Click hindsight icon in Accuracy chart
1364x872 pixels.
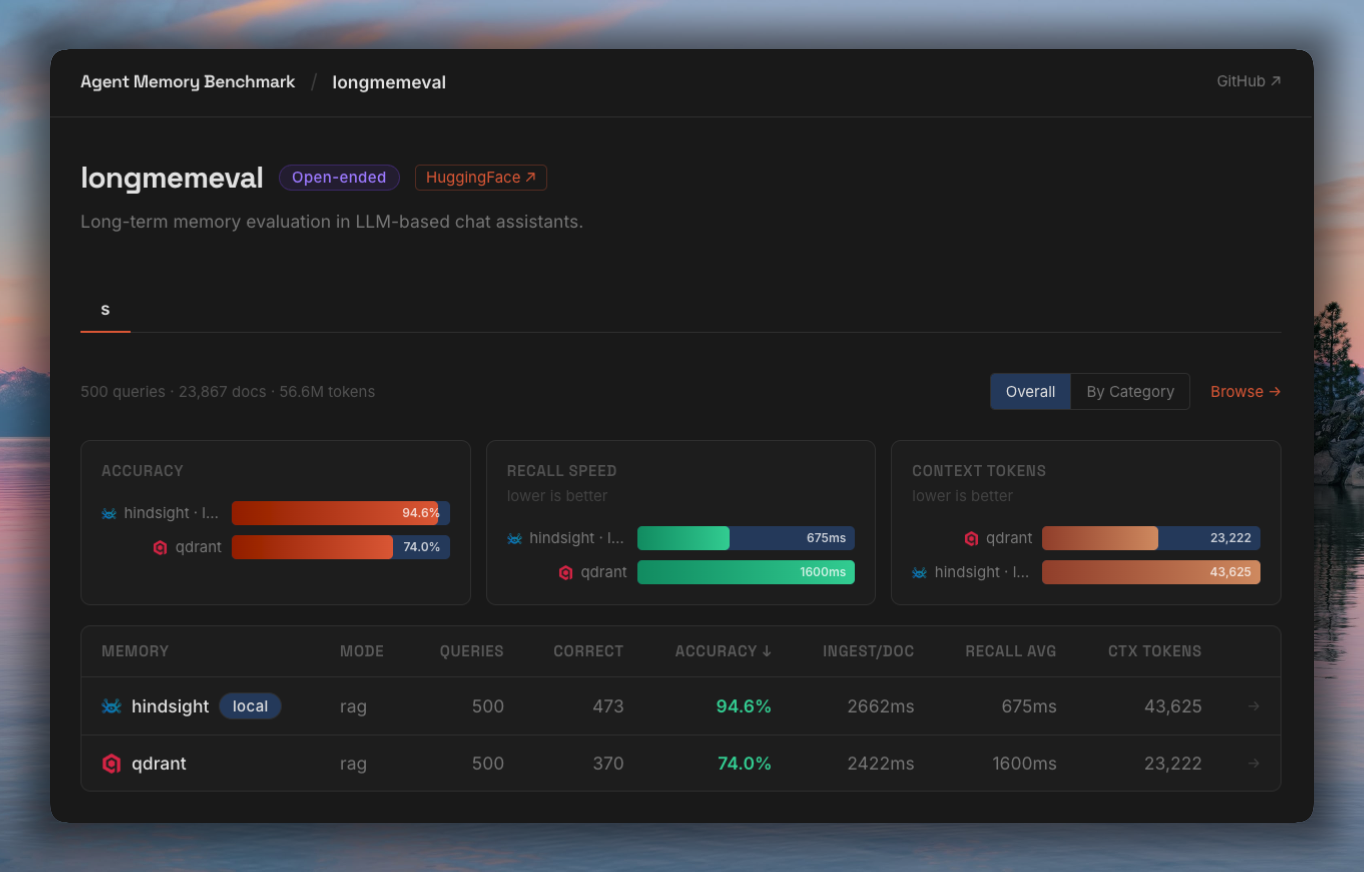click(109, 513)
